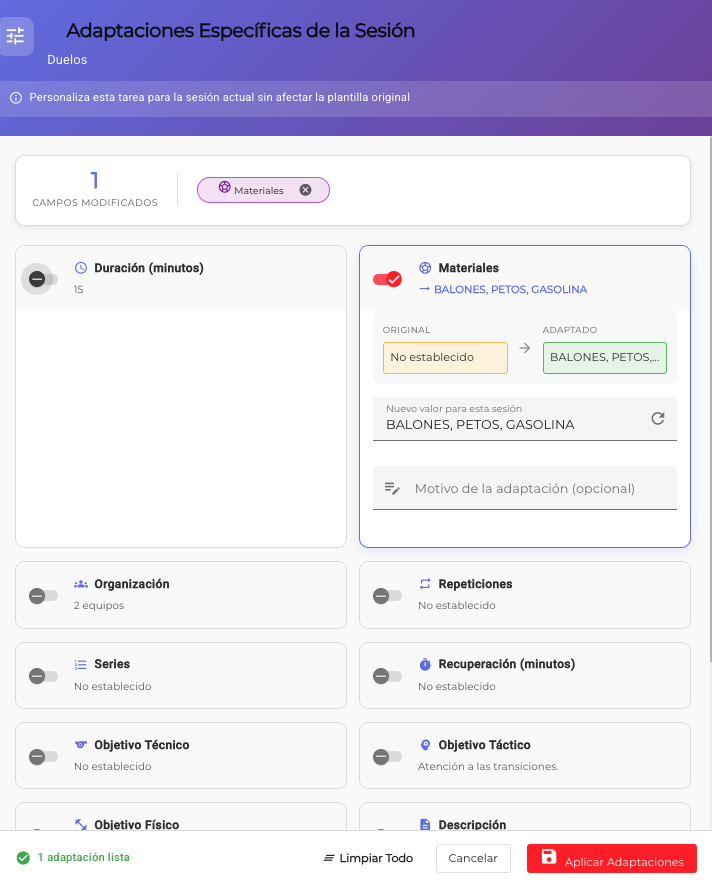
Task: Click the info icon in the banner
Action: [x=16, y=98]
